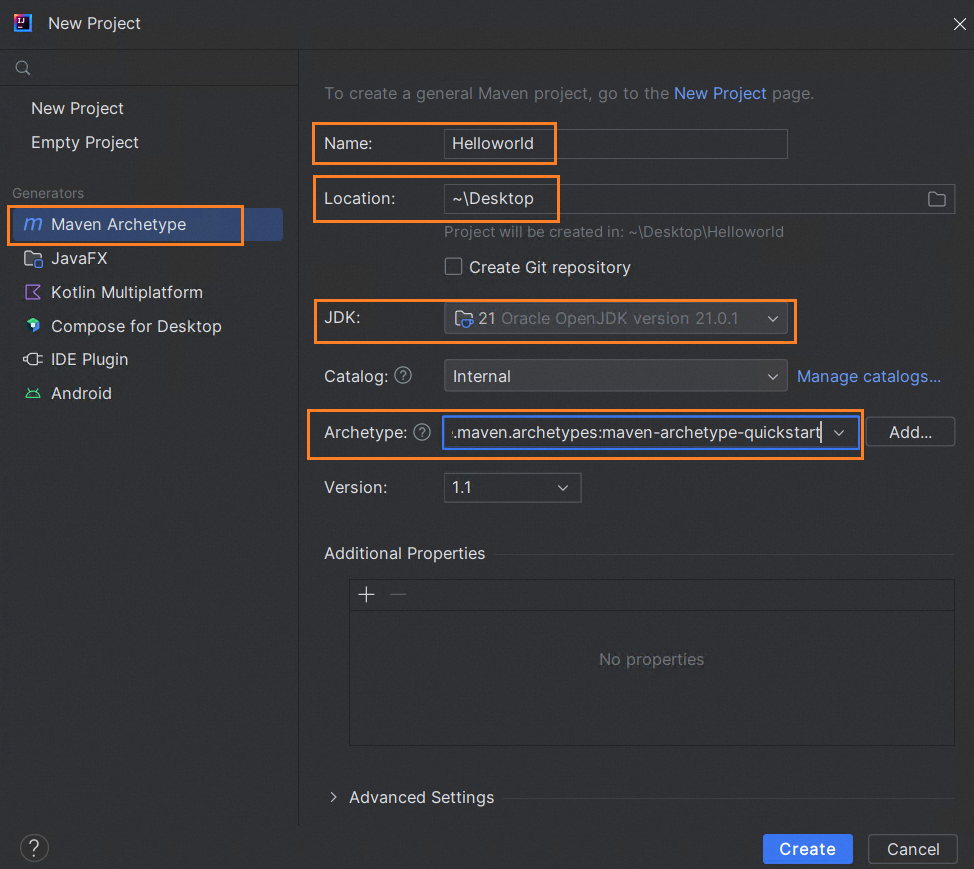Open help via bottom-left question mark
The width and height of the screenshot is (974, 869).
[x=34, y=848]
